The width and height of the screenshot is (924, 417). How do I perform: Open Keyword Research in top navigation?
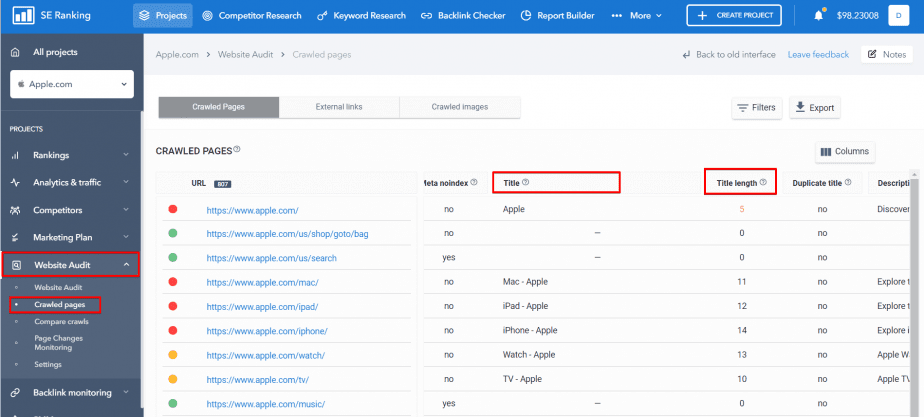(361, 16)
